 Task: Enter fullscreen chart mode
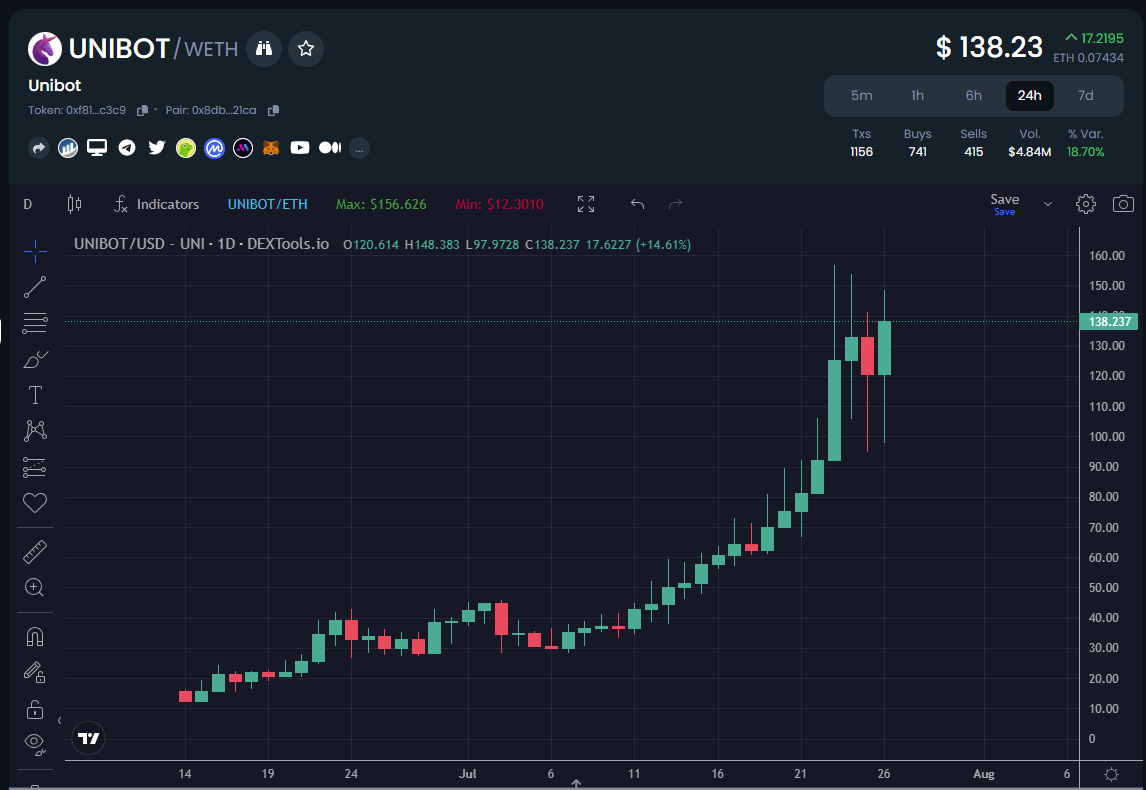click(x=586, y=204)
